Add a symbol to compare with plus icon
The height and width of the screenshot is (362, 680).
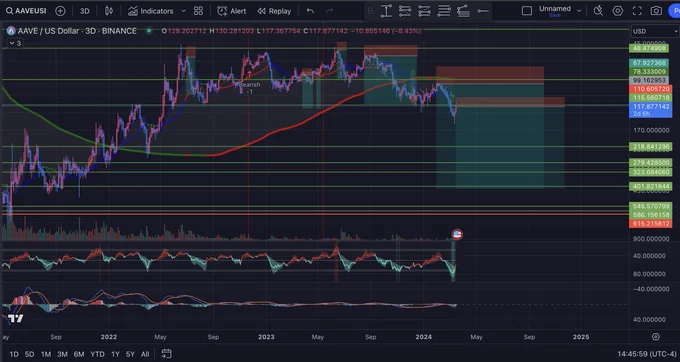pos(60,11)
